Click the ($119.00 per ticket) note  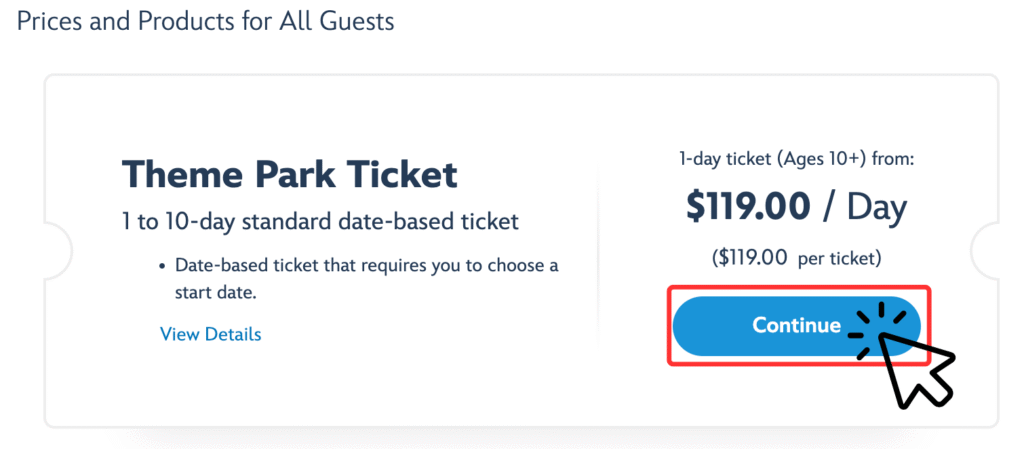[x=796, y=258]
